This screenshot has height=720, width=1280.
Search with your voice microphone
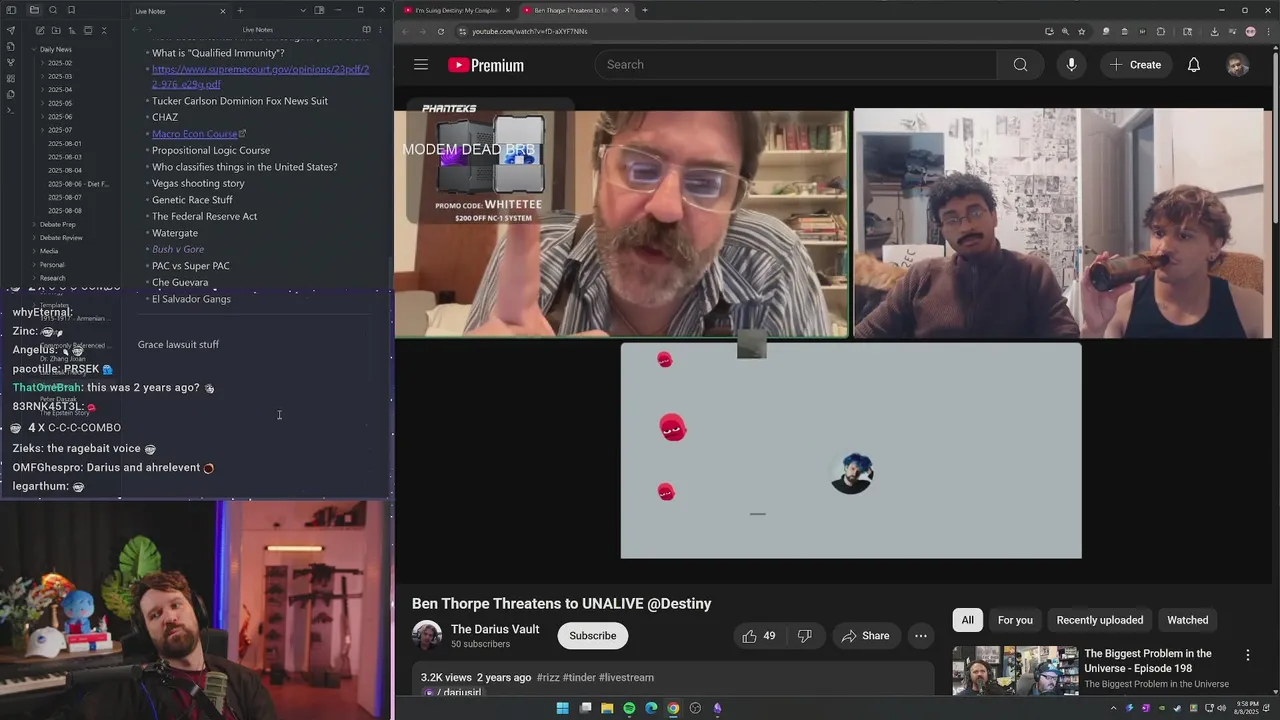1071,65
